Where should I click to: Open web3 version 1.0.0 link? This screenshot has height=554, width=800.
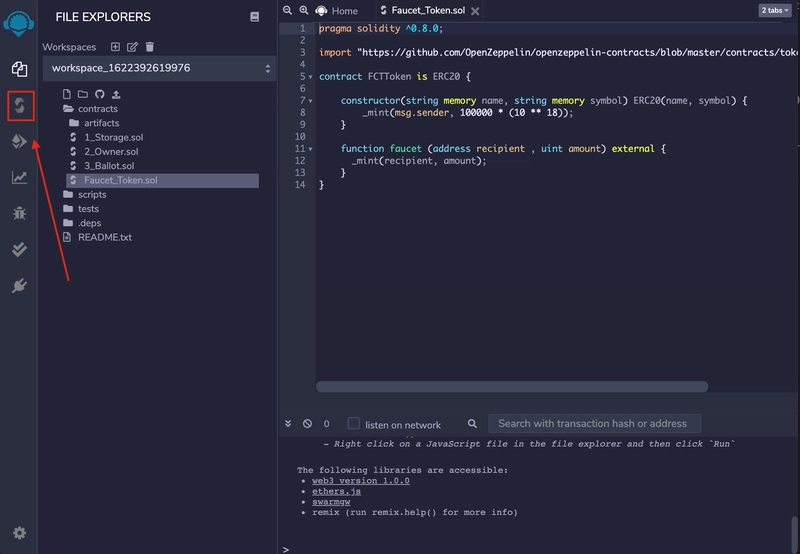tap(361, 481)
